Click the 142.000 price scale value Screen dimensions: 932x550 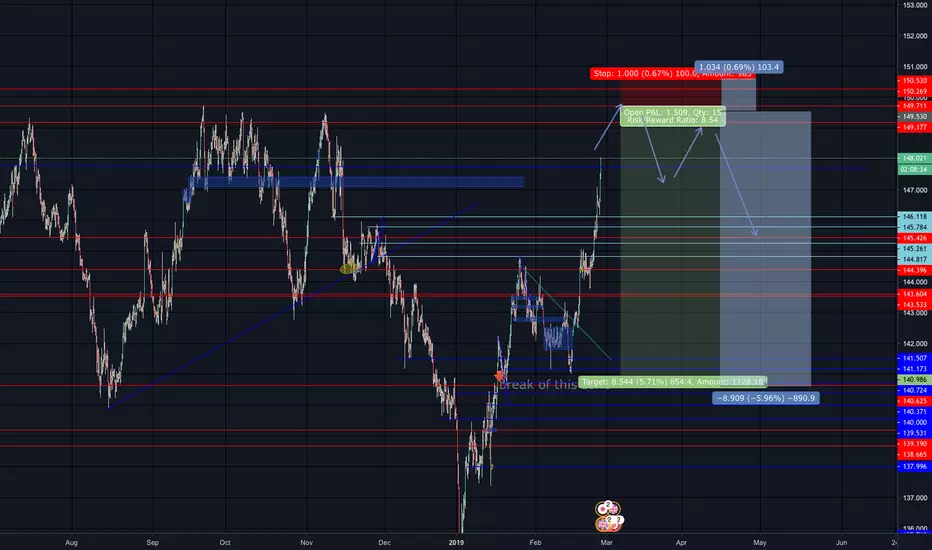pos(915,344)
